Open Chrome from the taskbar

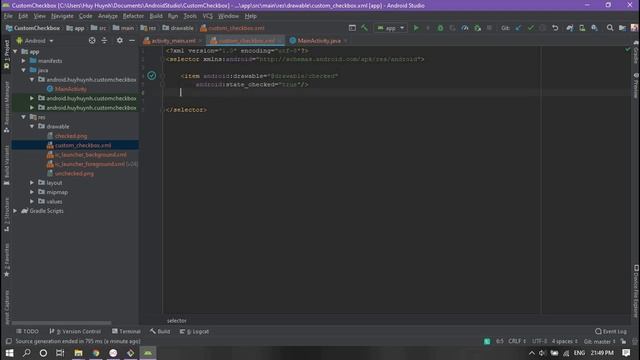click(x=96, y=353)
